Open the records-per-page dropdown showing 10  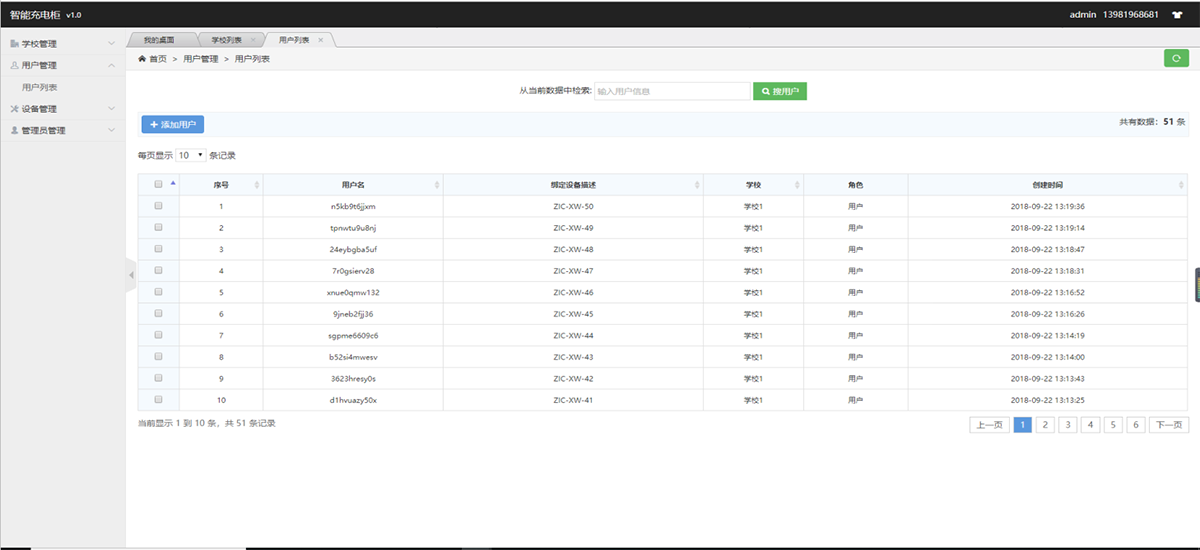coord(191,156)
